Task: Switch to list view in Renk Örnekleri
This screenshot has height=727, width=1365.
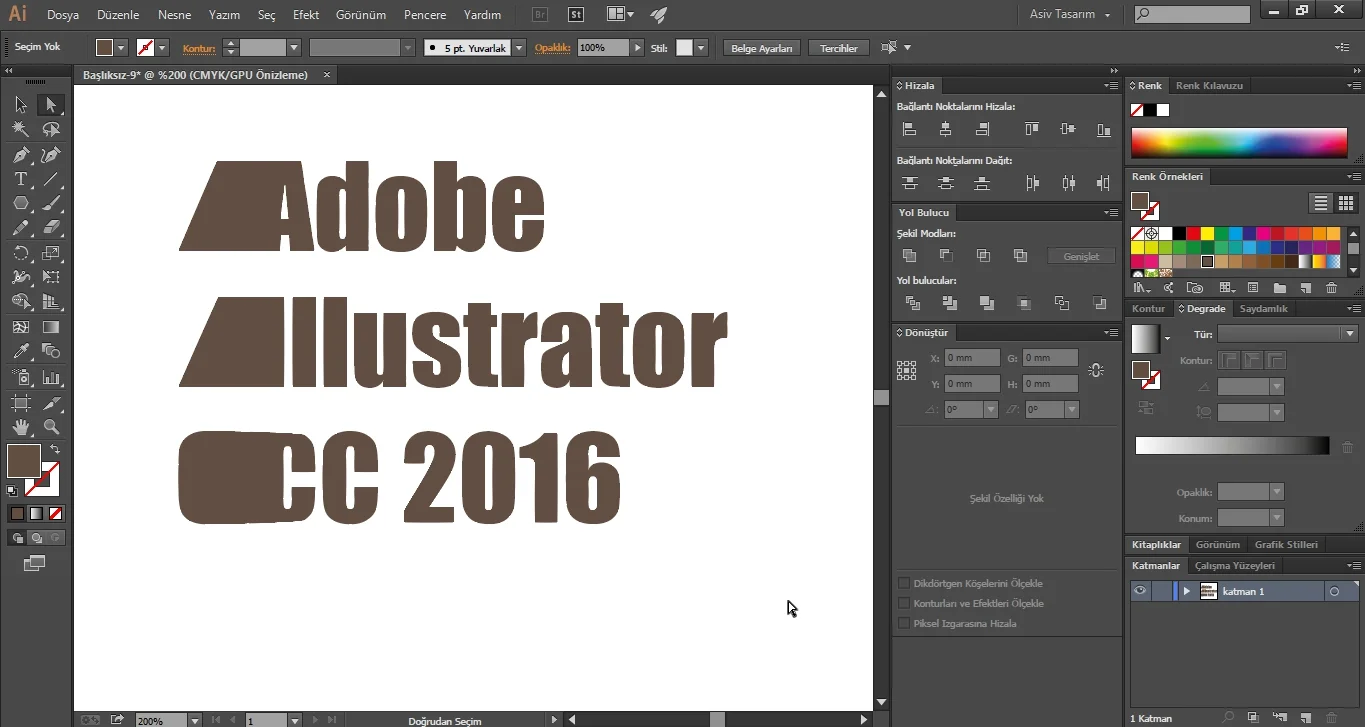Action: click(1321, 203)
